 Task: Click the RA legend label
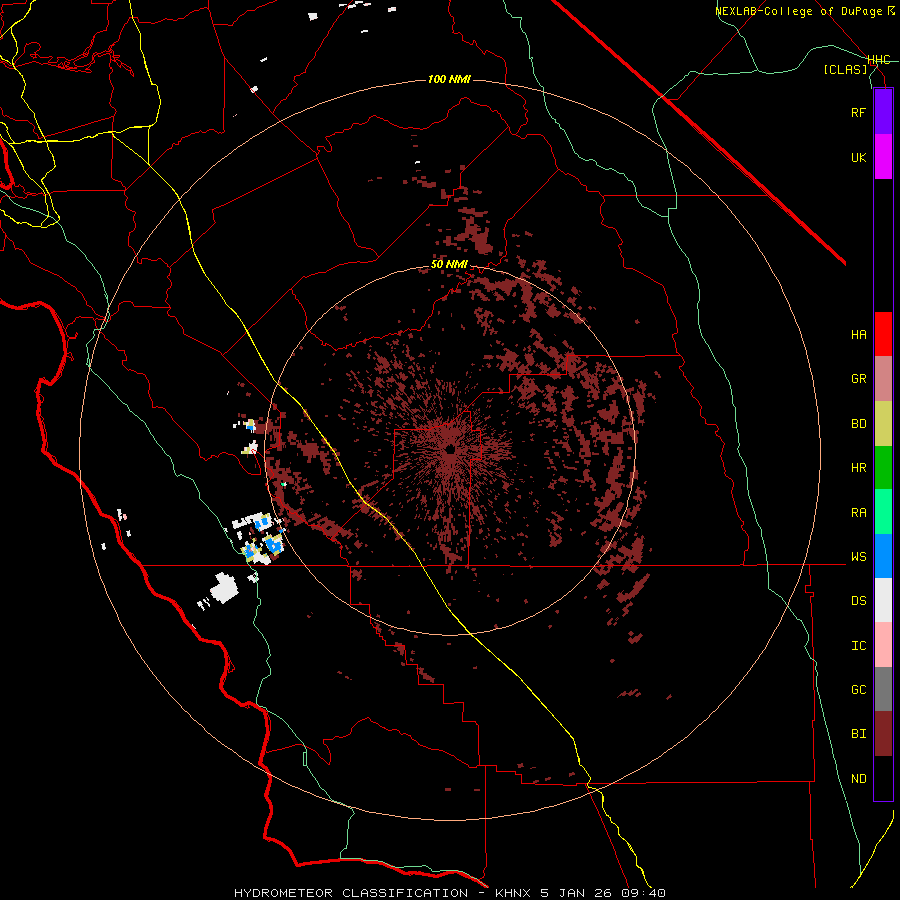point(858,513)
